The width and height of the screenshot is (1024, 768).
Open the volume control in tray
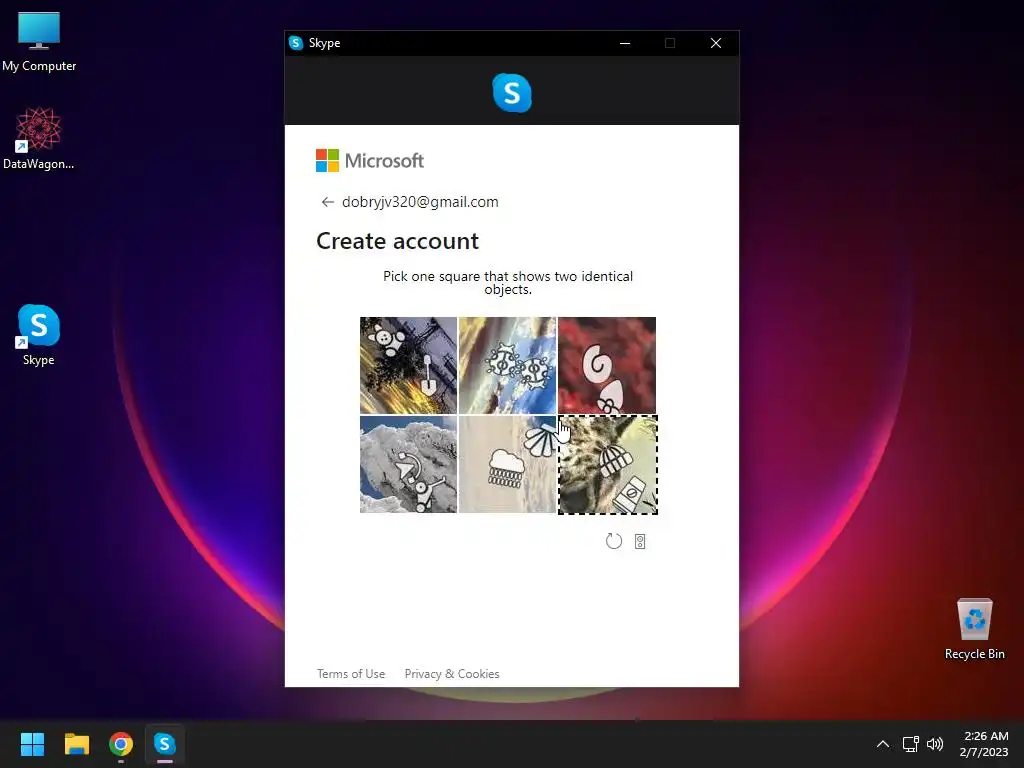click(935, 744)
